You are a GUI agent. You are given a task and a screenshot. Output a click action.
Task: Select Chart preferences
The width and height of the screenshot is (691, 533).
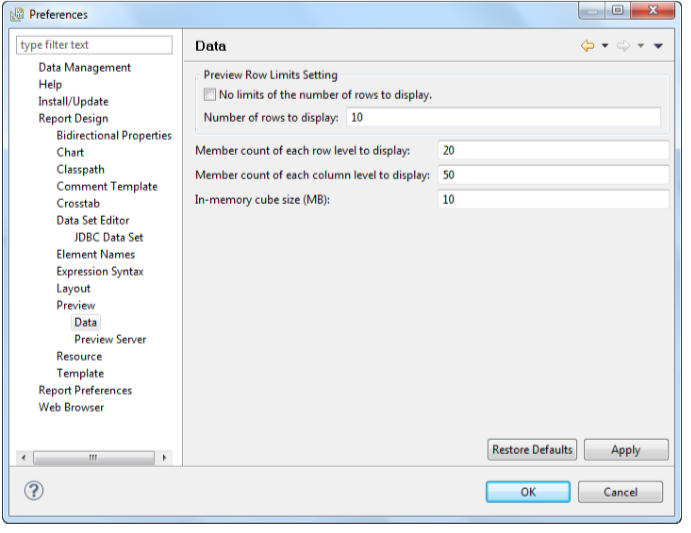70,152
